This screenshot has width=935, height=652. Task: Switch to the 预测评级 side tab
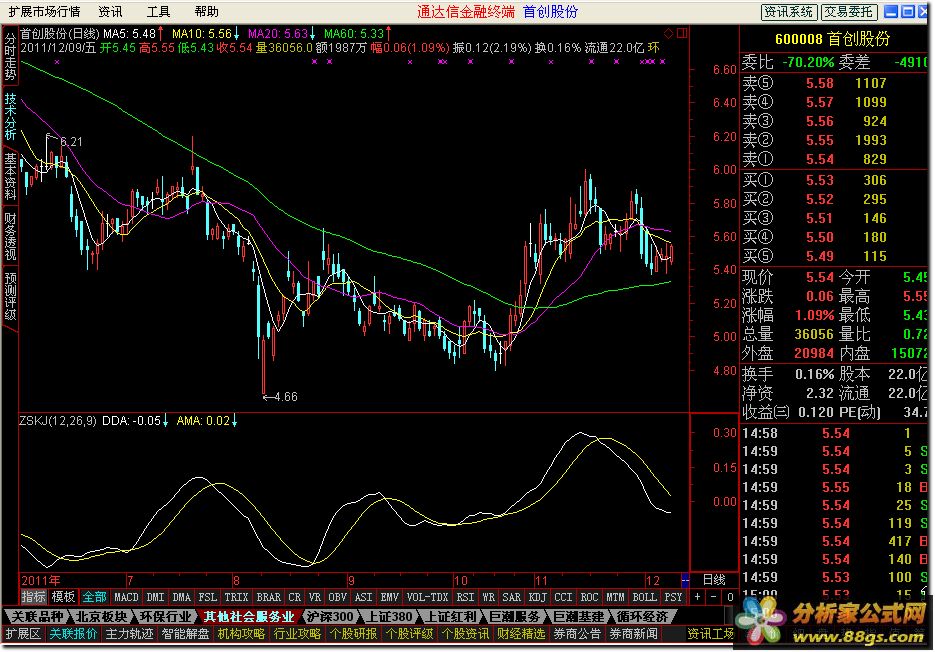[10, 296]
